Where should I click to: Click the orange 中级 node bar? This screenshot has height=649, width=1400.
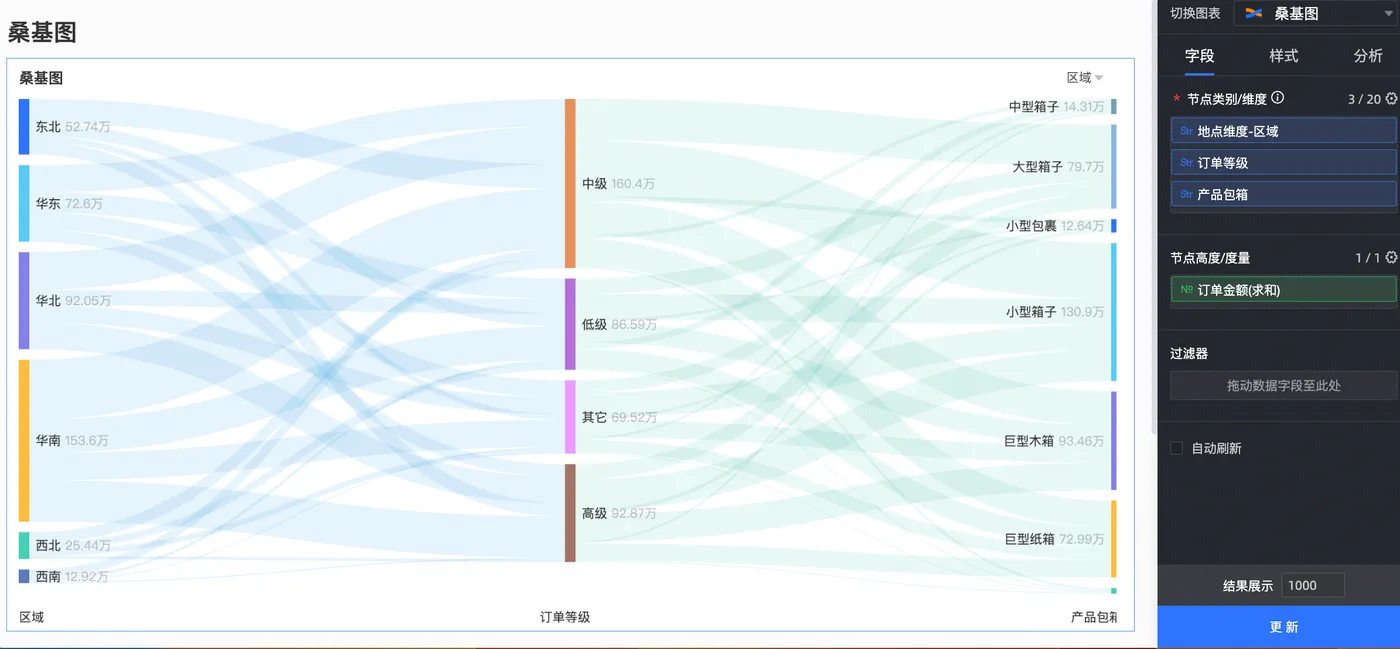click(570, 183)
